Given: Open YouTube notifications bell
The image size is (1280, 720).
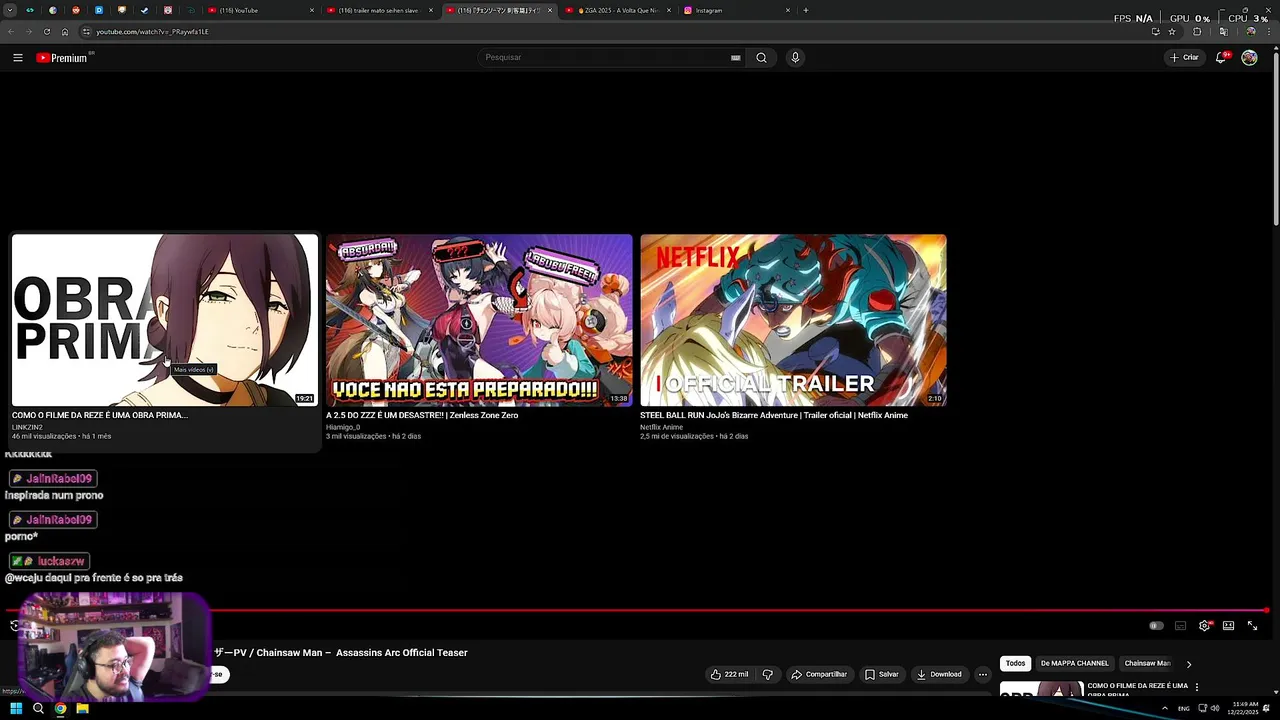Looking at the screenshot, I should coord(1221,58).
